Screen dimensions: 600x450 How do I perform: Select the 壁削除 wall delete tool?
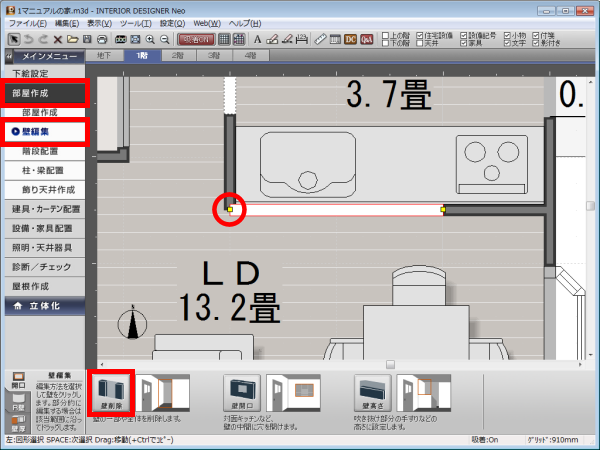point(111,391)
